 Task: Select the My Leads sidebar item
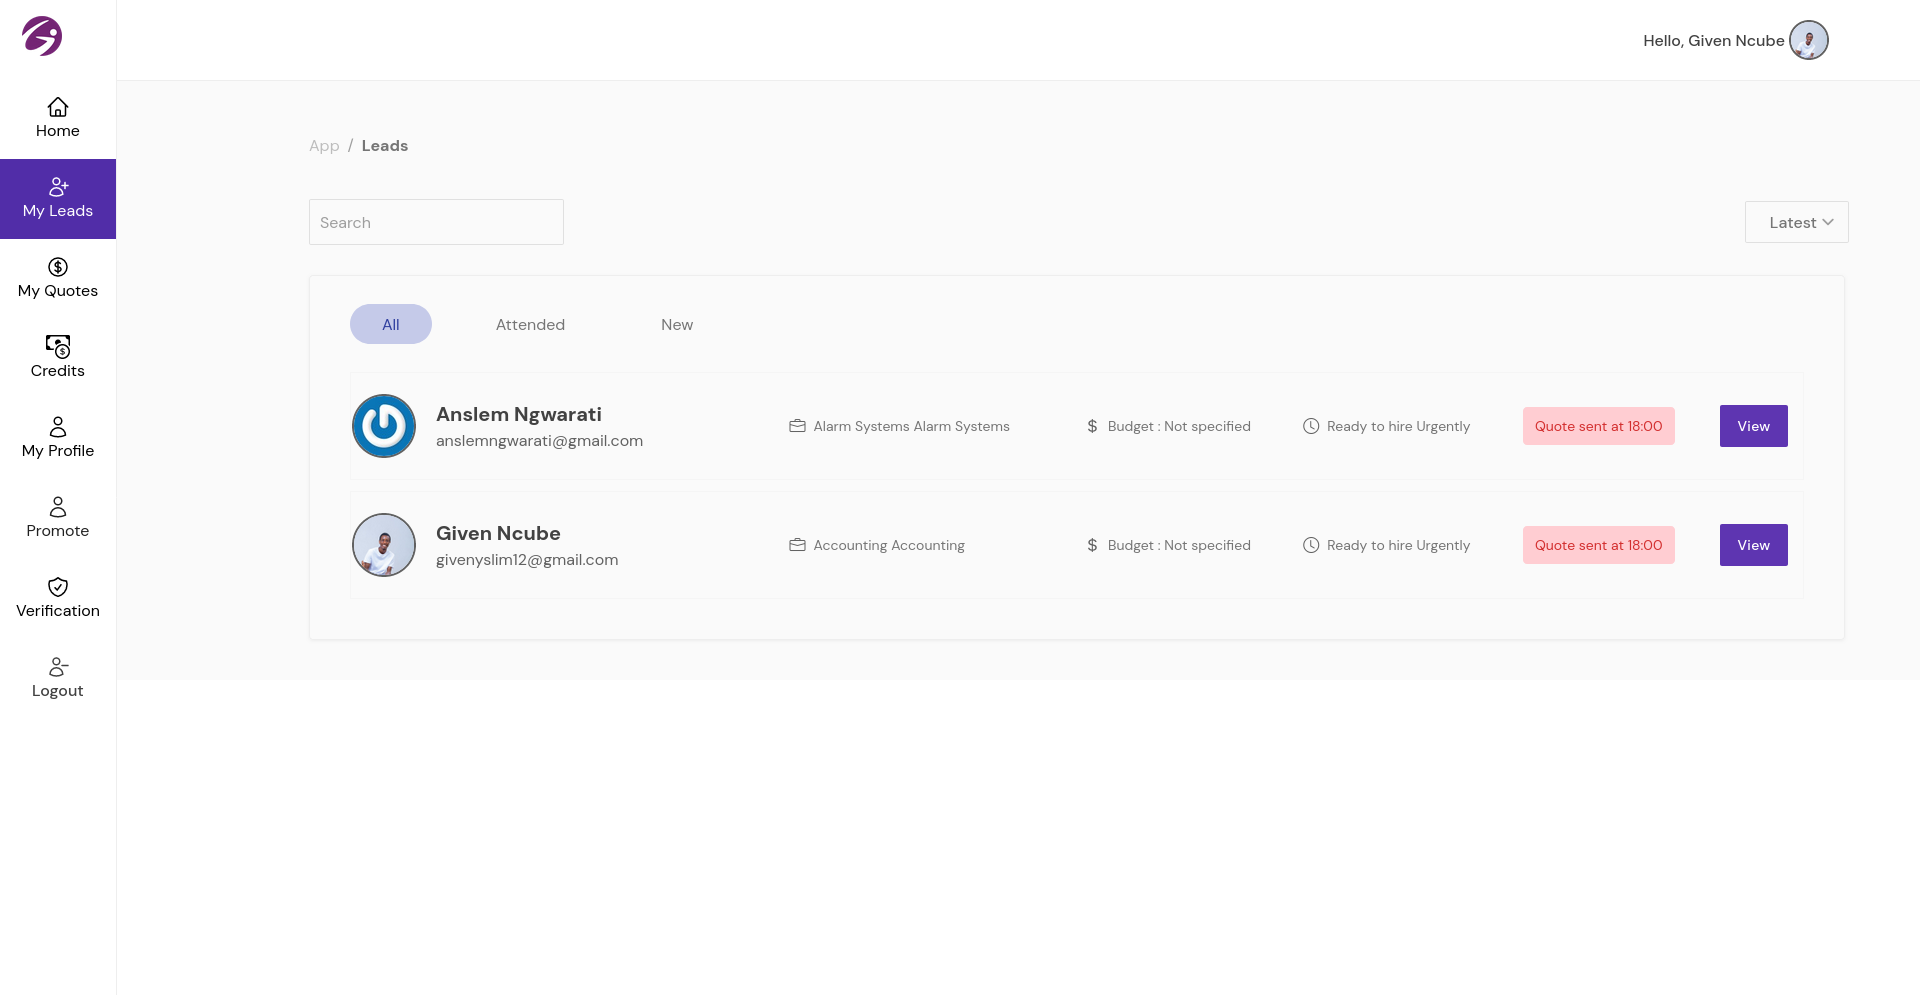58,199
